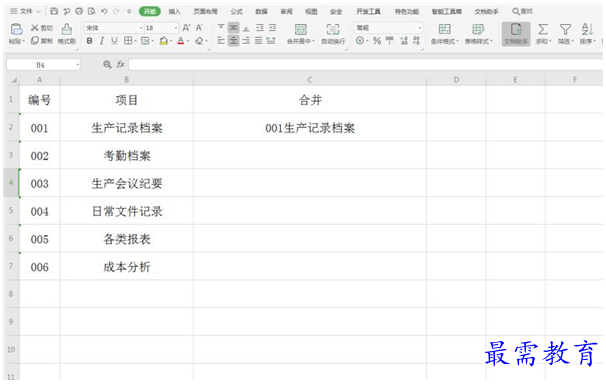This screenshot has height=385, width=606.
Task: Select cell containing 001生产记录档案
Action: point(310,128)
